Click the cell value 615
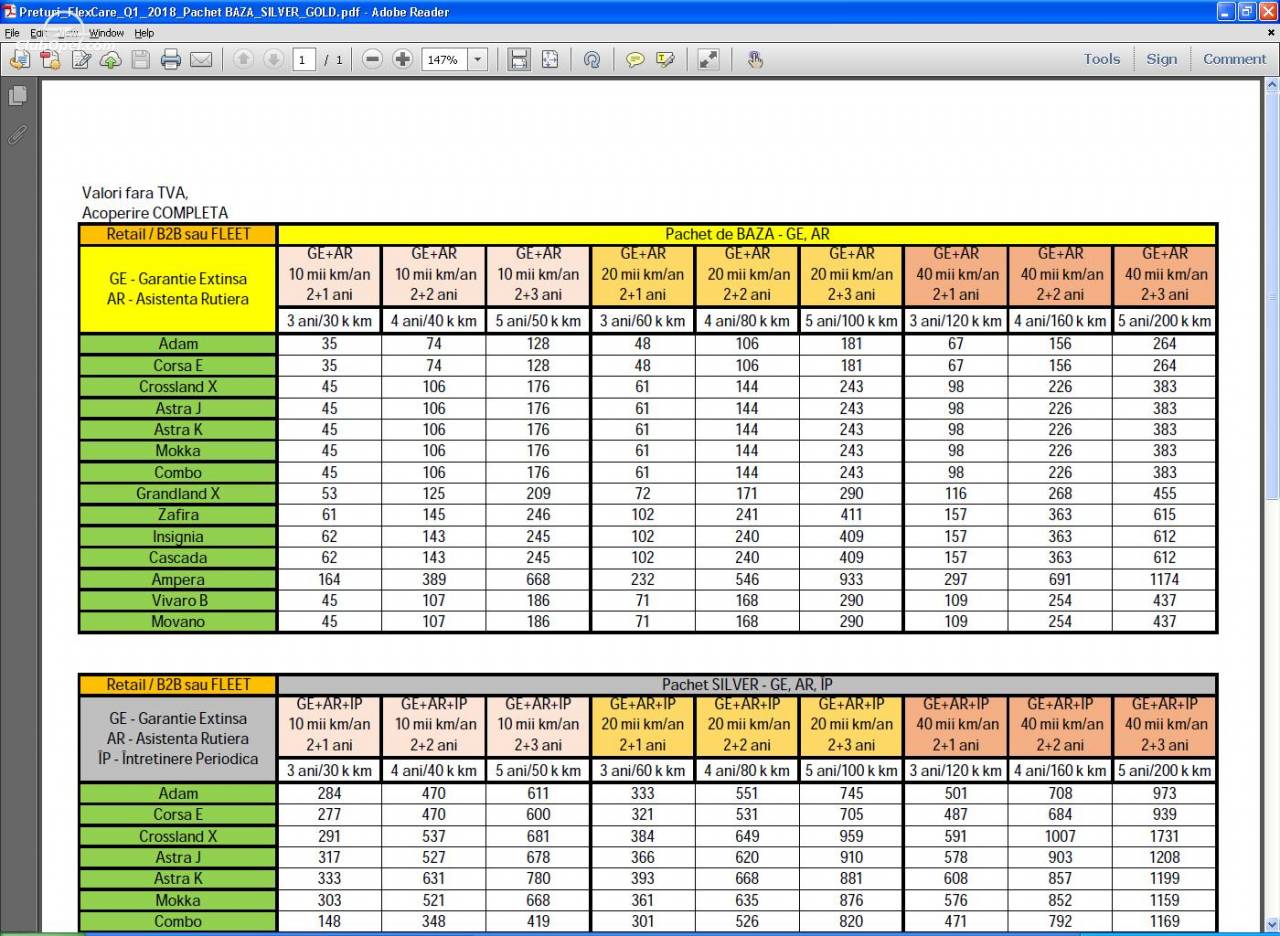 [x=1165, y=515]
